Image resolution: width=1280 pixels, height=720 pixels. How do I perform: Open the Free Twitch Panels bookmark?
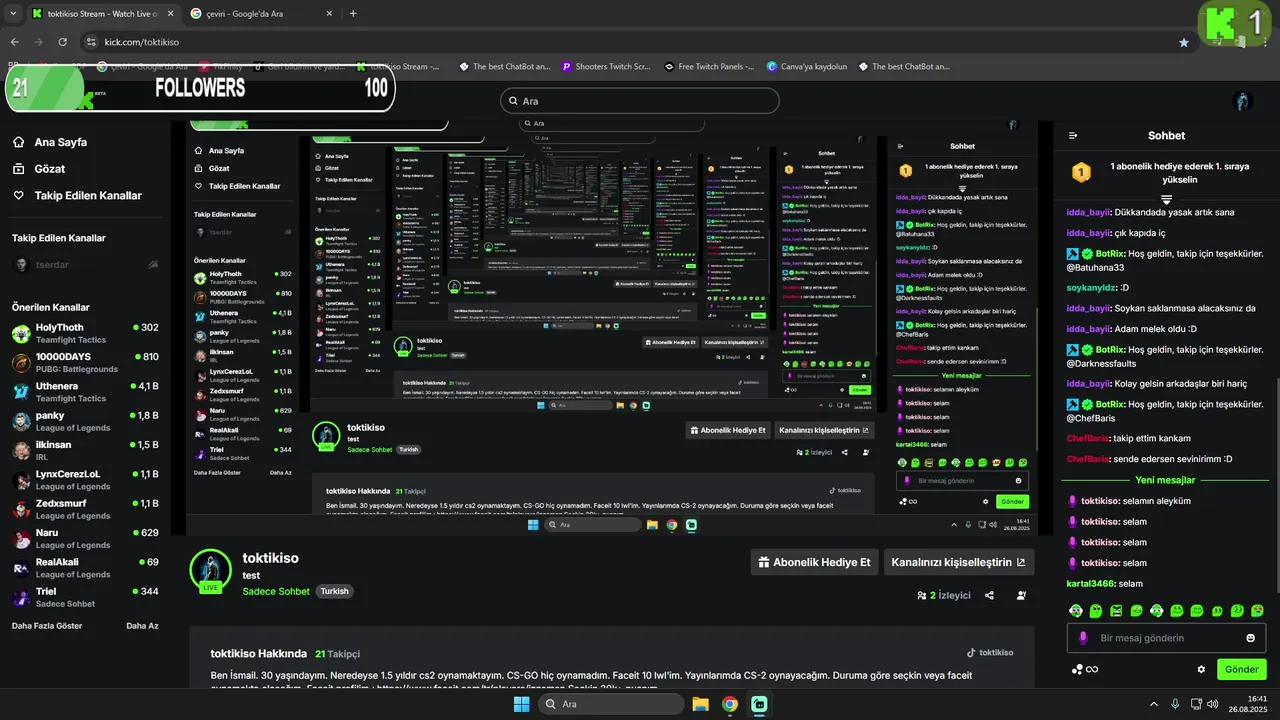click(x=709, y=67)
